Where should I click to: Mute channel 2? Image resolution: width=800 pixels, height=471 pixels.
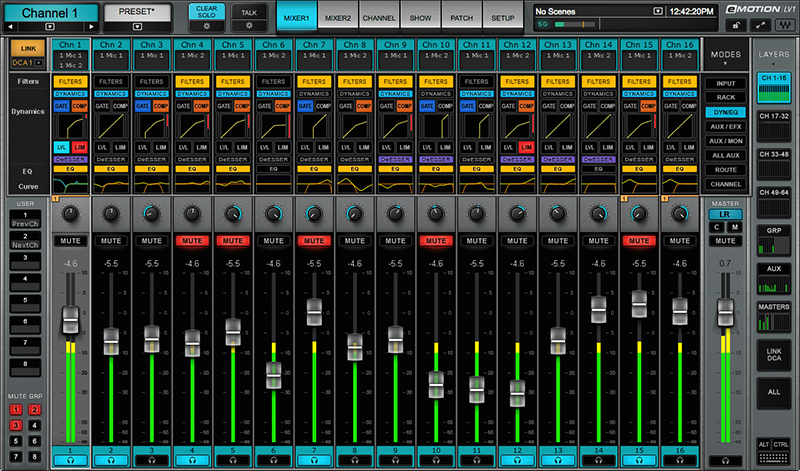pyautogui.click(x=111, y=241)
